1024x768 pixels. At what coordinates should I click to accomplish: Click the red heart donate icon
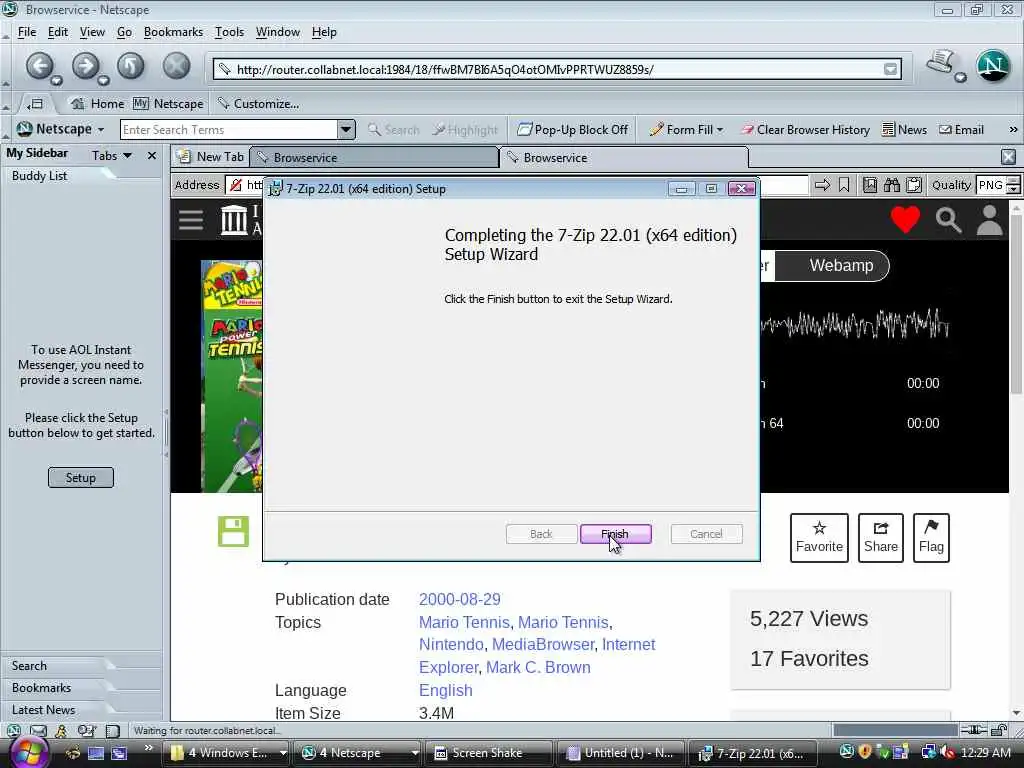(x=905, y=219)
